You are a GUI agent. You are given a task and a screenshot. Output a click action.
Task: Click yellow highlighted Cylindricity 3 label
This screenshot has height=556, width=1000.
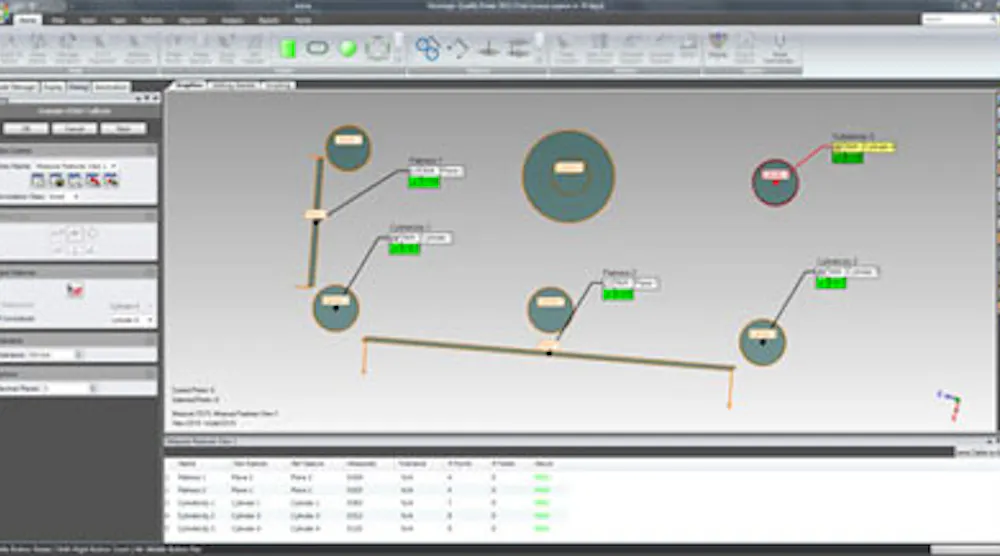pos(862,147)
